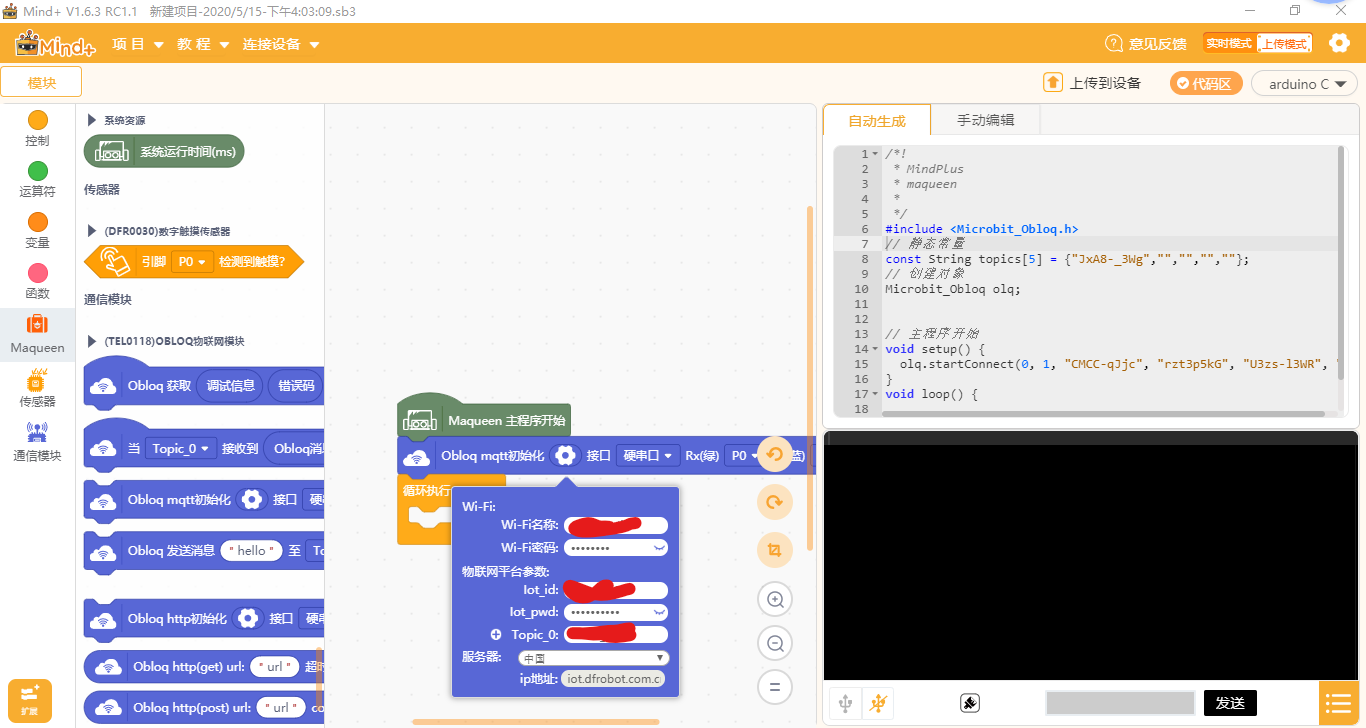Collapse (TEL0118)OBLOQ物联网模块 section
This screenshot has width=1366, height=728.
coord(92,341)
